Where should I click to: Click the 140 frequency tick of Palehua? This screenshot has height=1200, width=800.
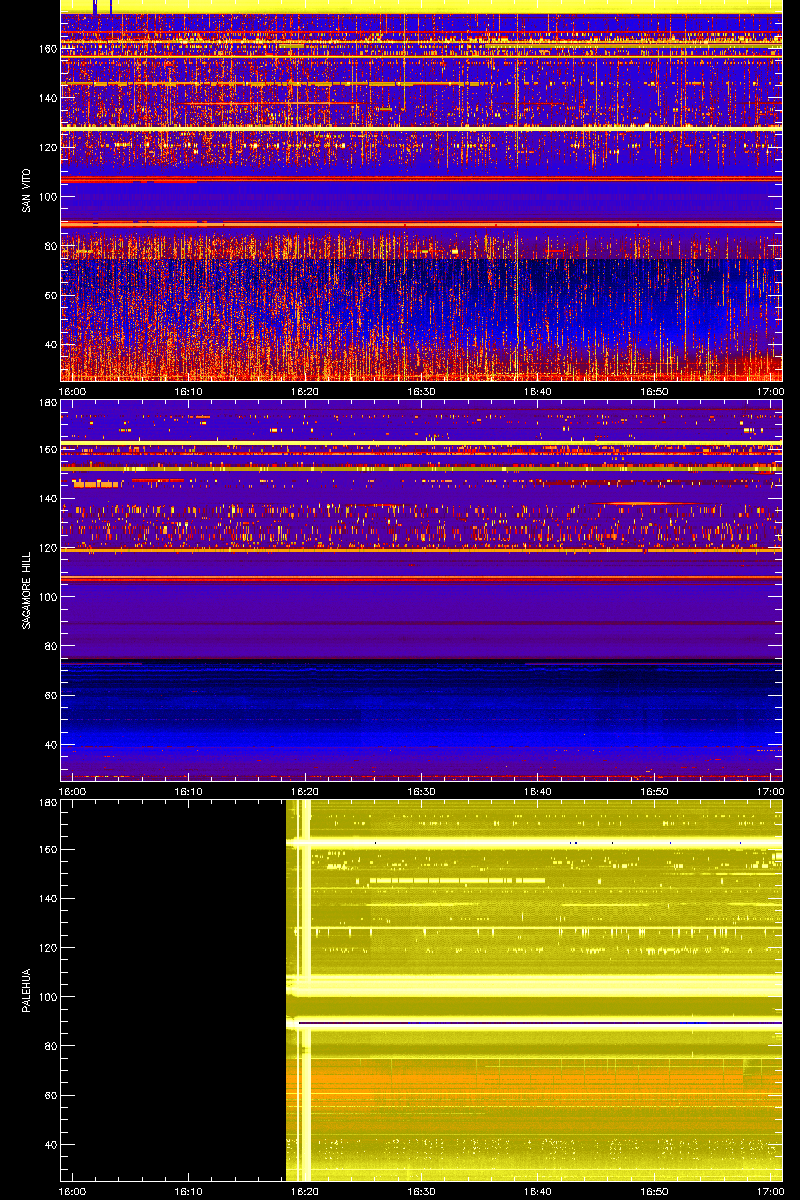47,898
